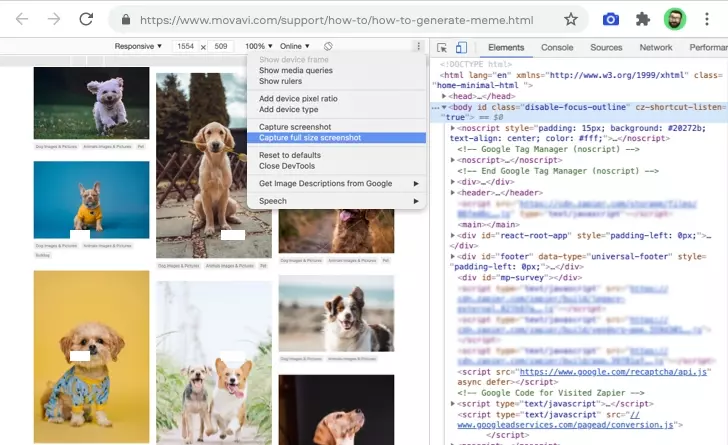Click the two running corgis photo
The width and height of the screenshot is (728, 445).
tap(214, 363)
